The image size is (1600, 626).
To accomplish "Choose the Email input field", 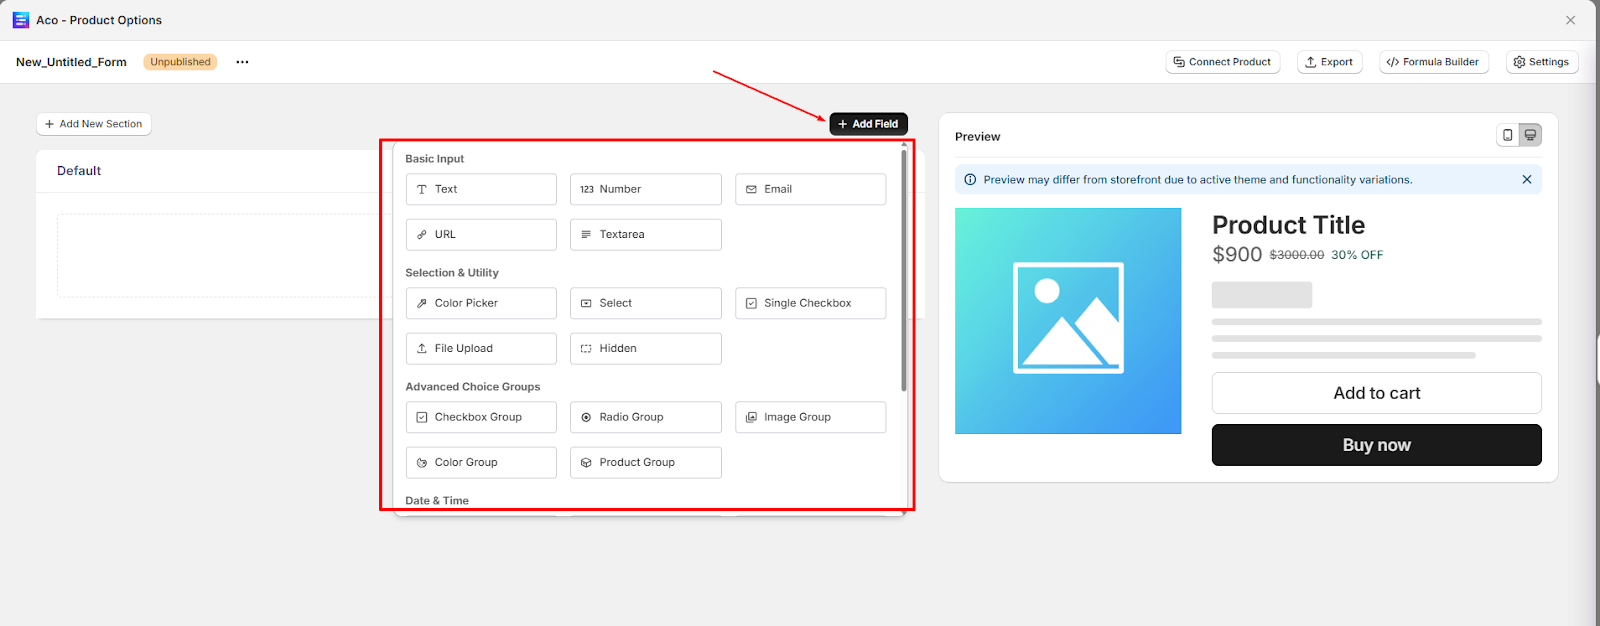I will (810, 189).
